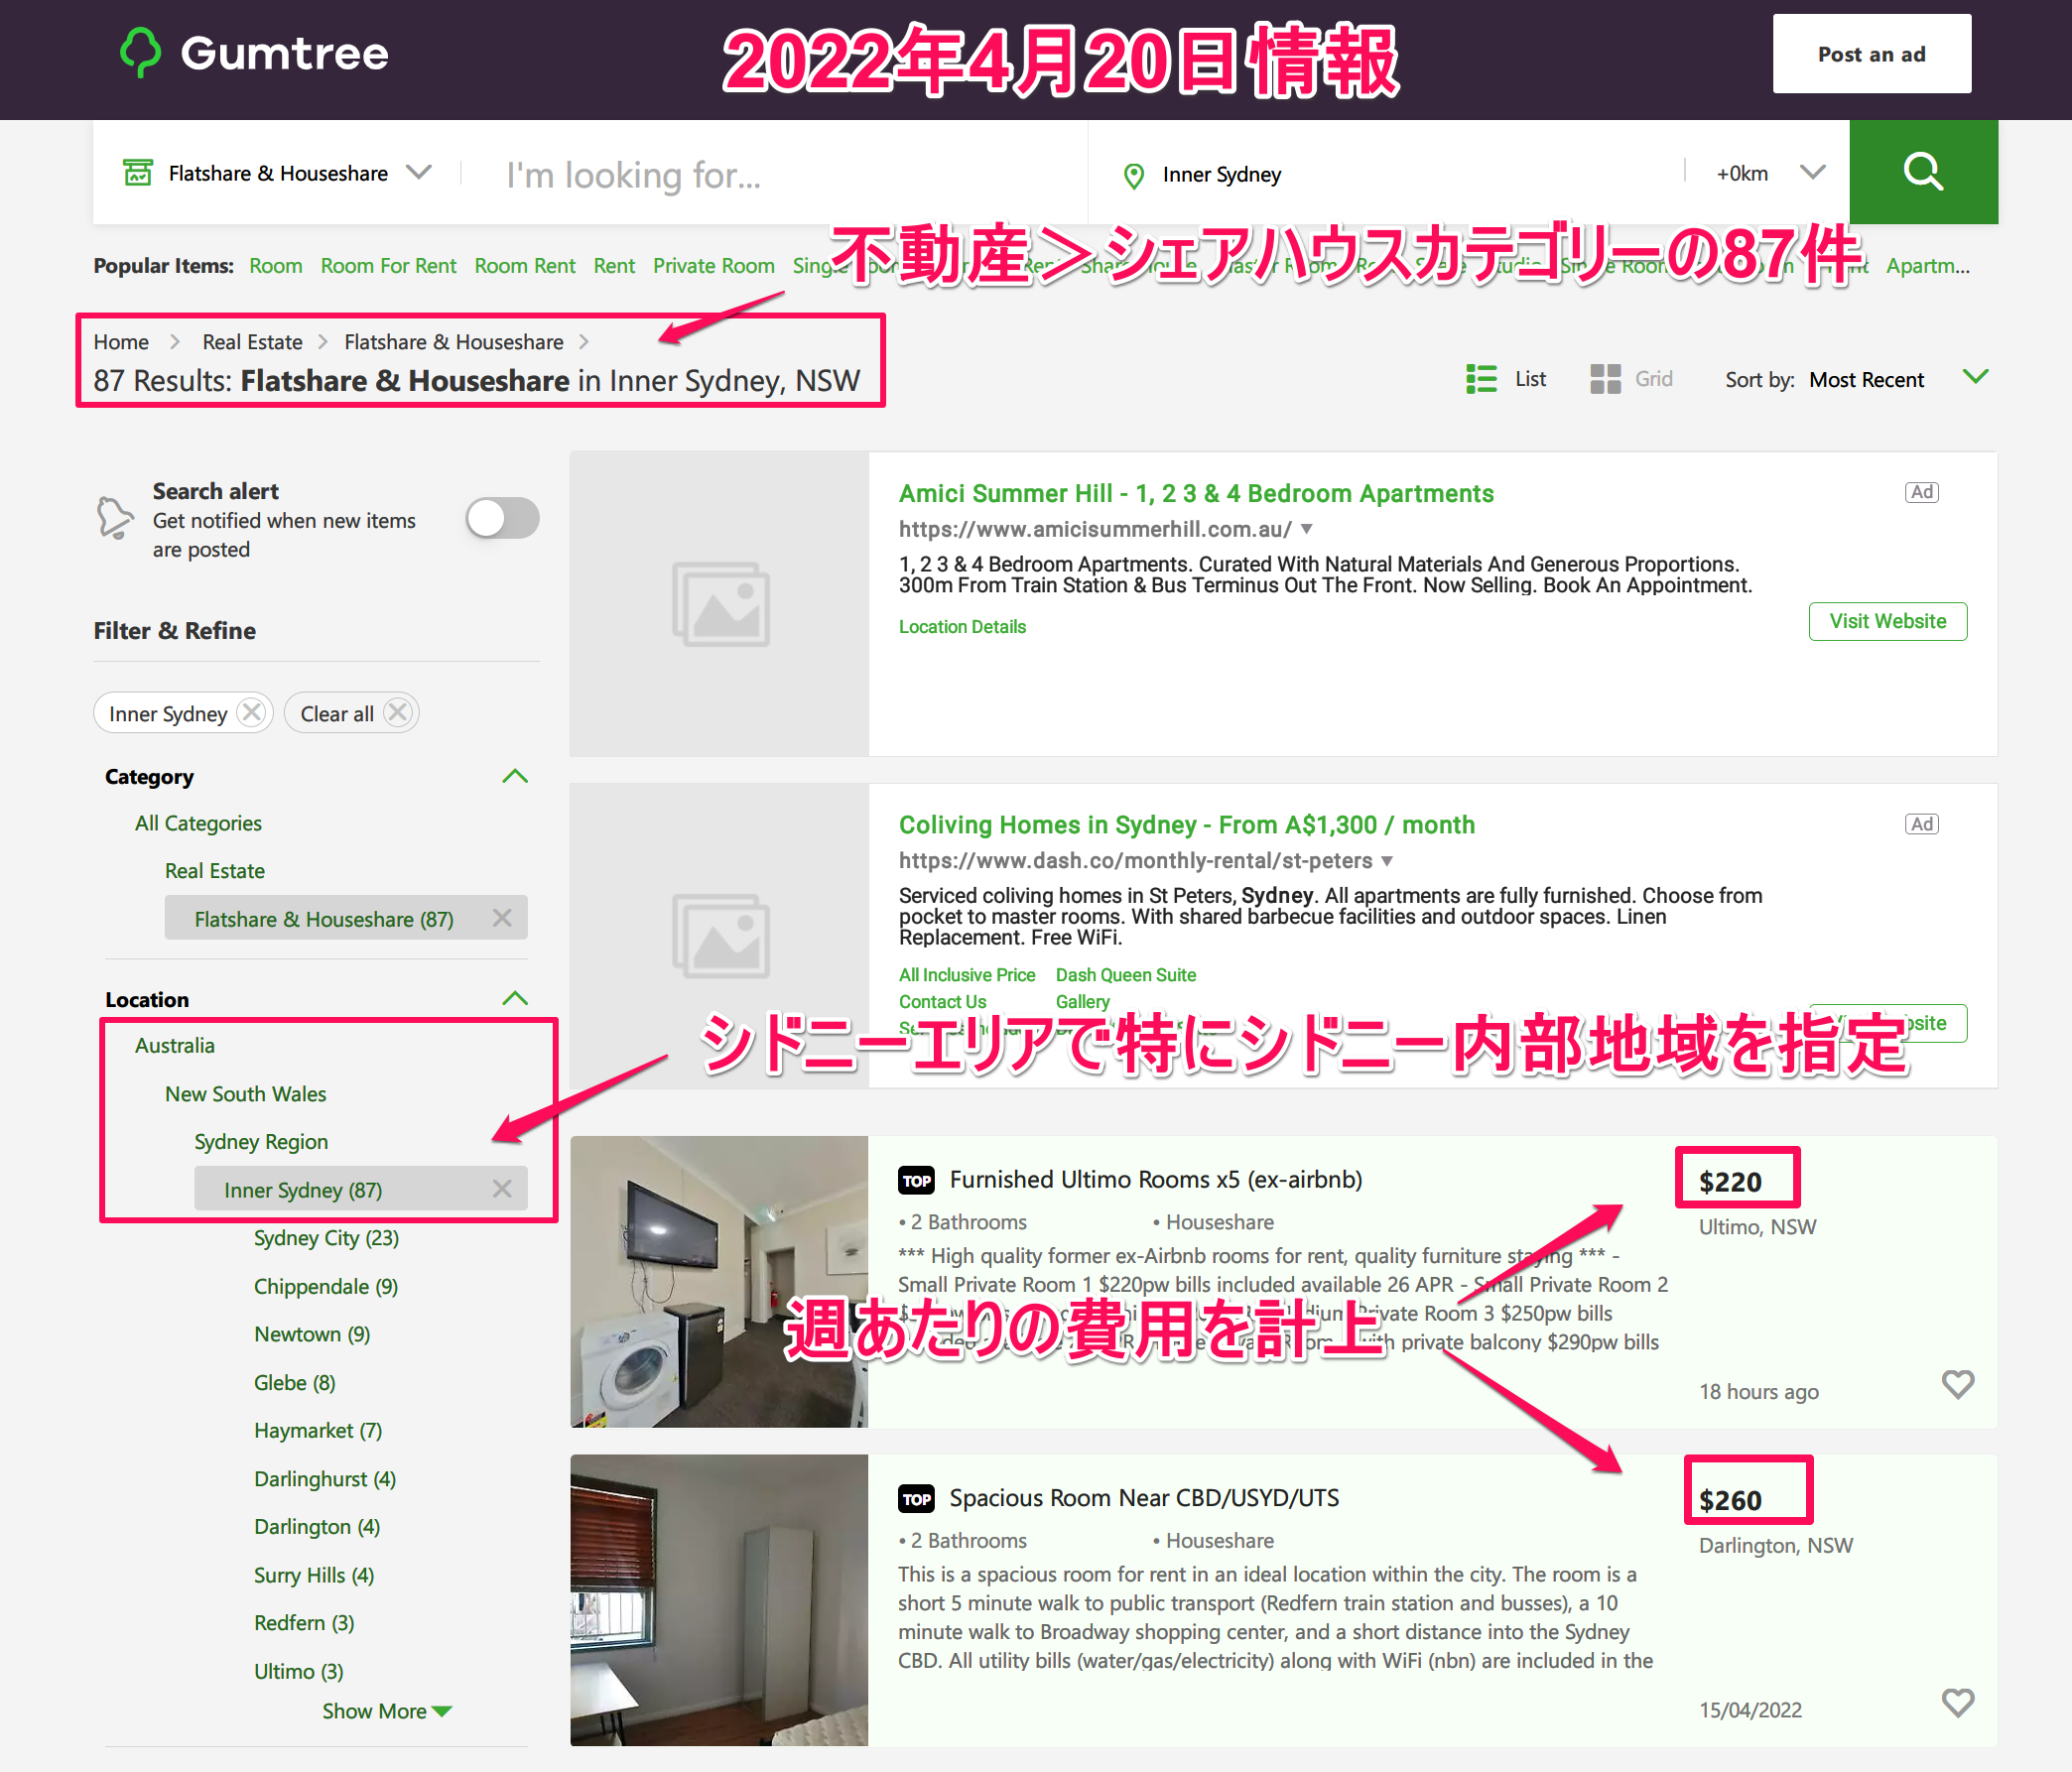Toggle the Search alert switch

pyautogui.click(x=502, y=518)
